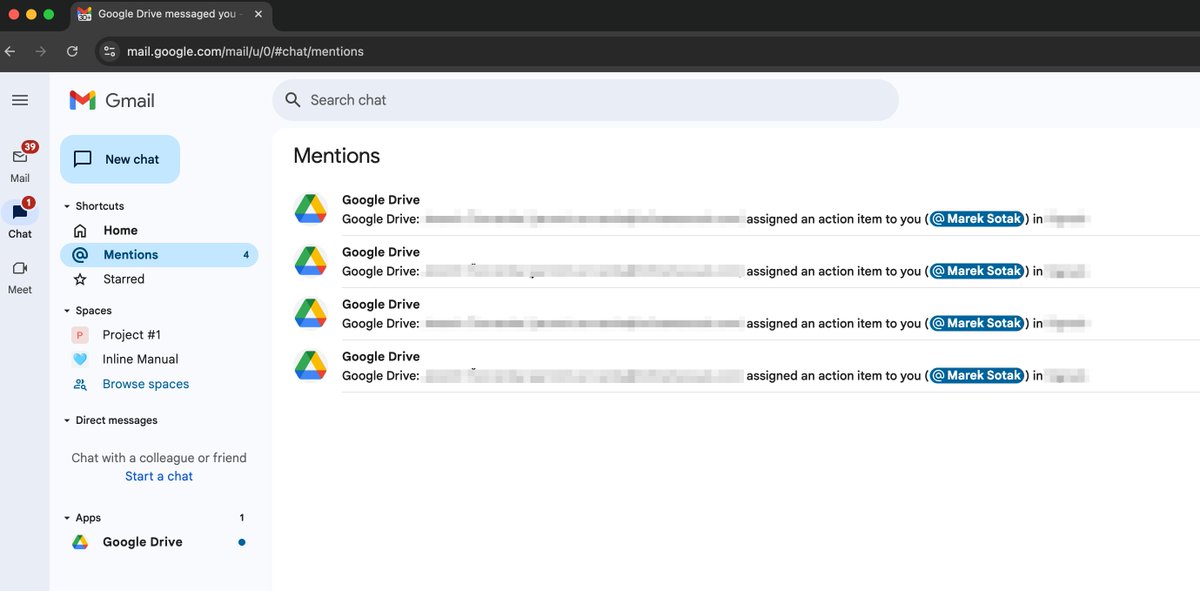Click the browser forward arrow

pyautogui.click(x=41, y=51)
